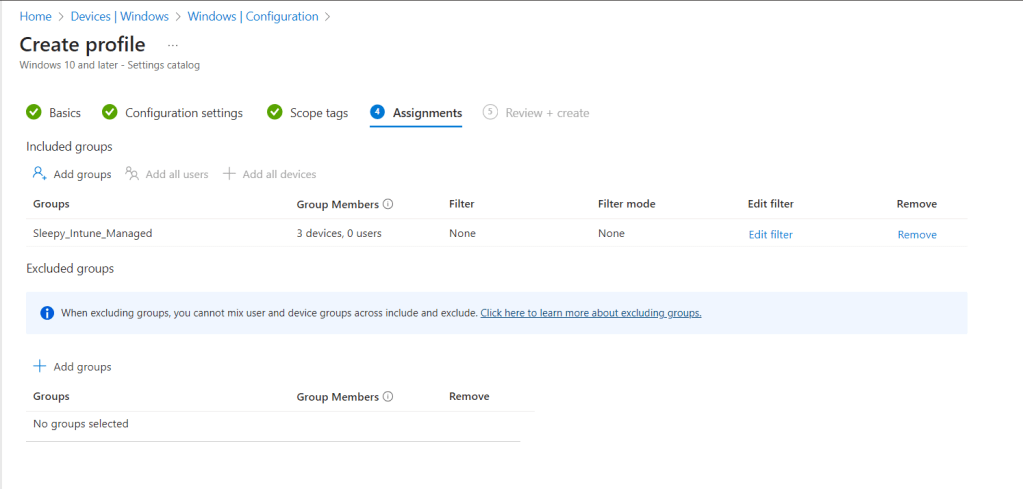Open the Scope tags step
This screenshot has width=1023, height=489.
(308, 113)
